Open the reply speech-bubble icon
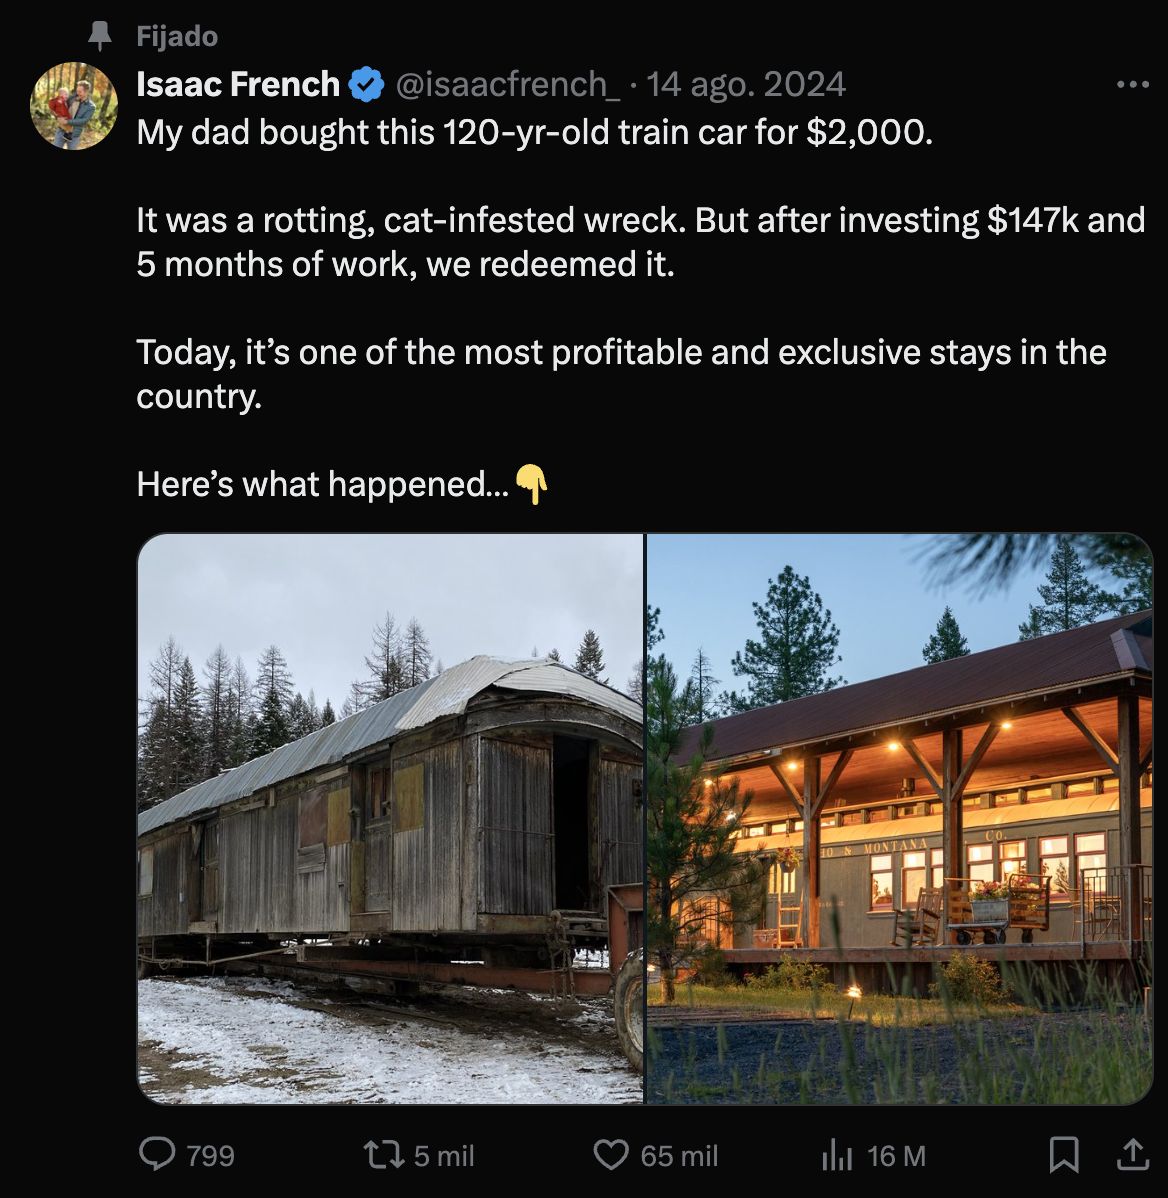 coord(157,1154)
